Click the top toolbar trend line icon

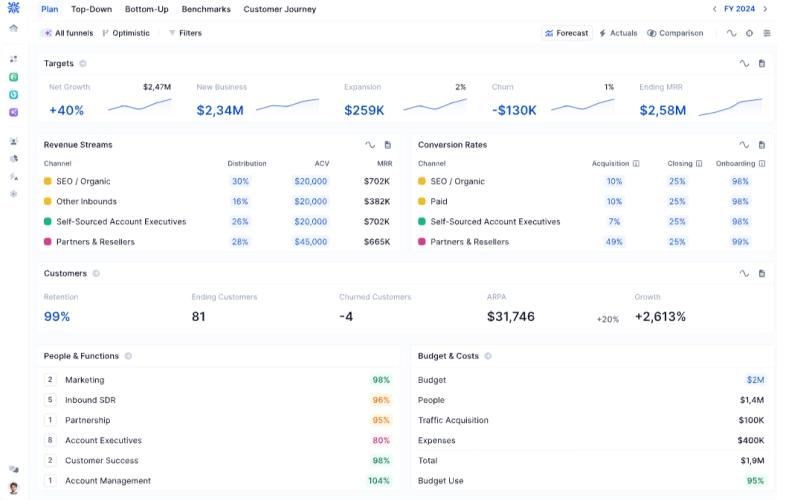pyautogui.click(x=731, y=33)
